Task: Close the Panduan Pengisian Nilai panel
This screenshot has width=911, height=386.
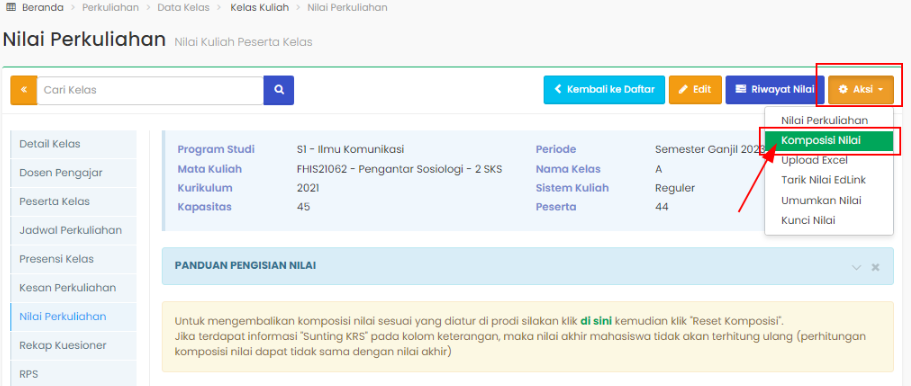Action: pos(875,267)
